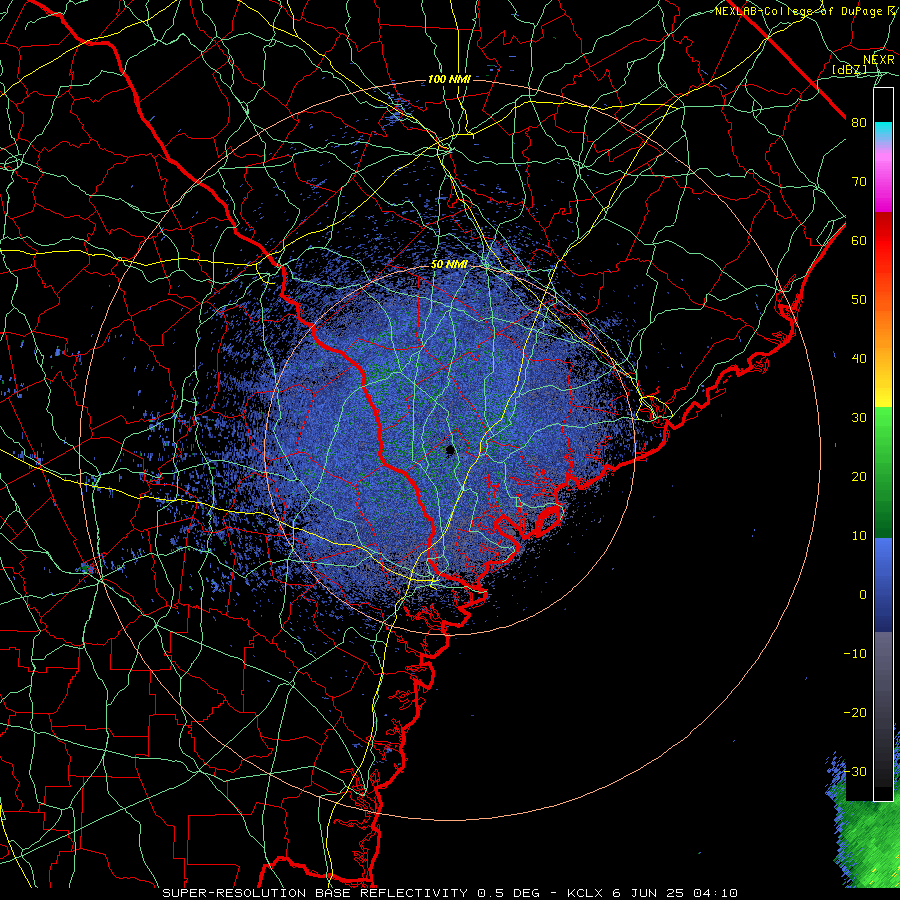Screen dimensions: 900x900
Task: Click the 30 dBZ scale value
Action: (x=859, y=418)
